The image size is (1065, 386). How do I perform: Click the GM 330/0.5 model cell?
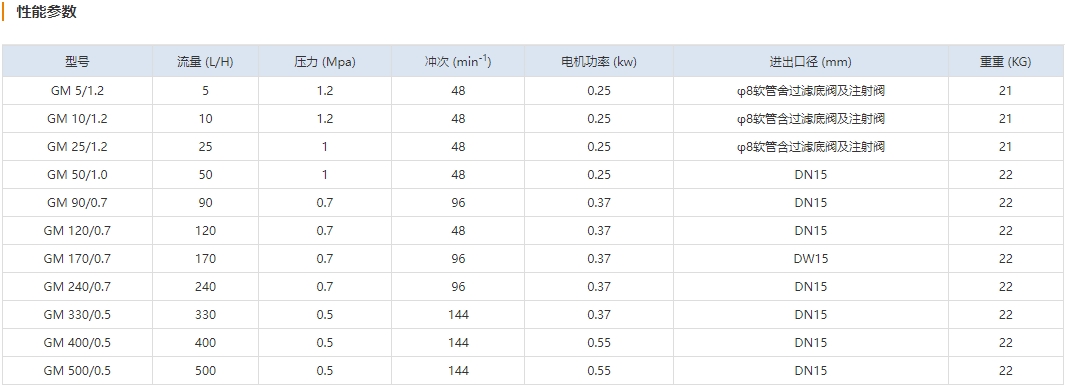(77, 315)
